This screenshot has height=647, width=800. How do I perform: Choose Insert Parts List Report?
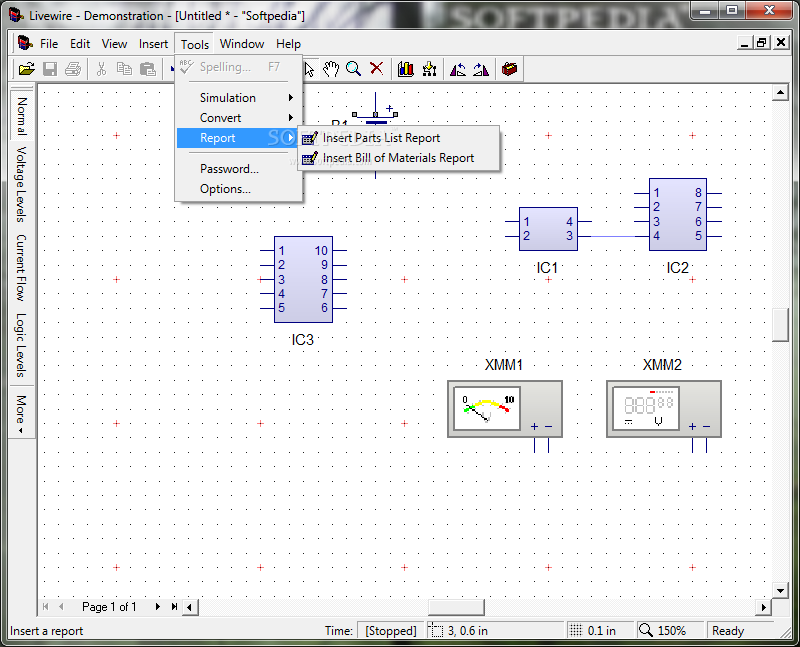[398, 138]
